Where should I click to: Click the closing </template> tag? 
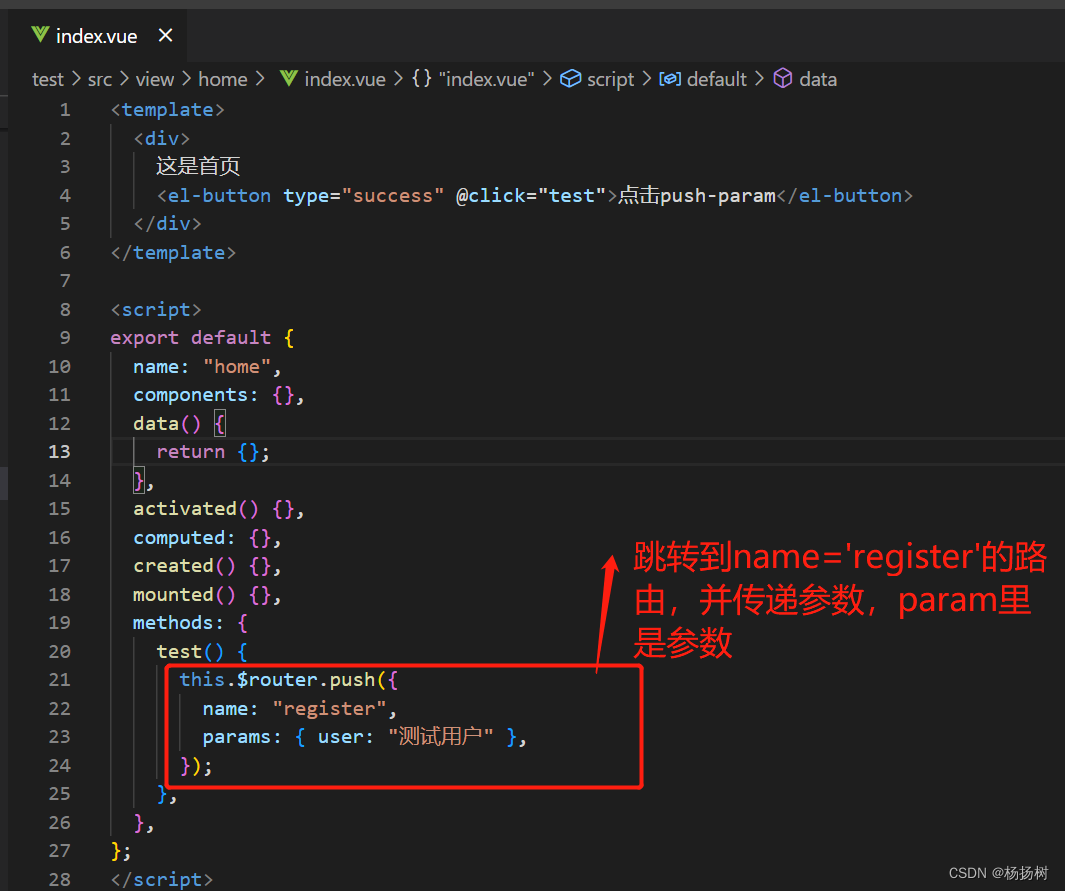tap(173, 253)
